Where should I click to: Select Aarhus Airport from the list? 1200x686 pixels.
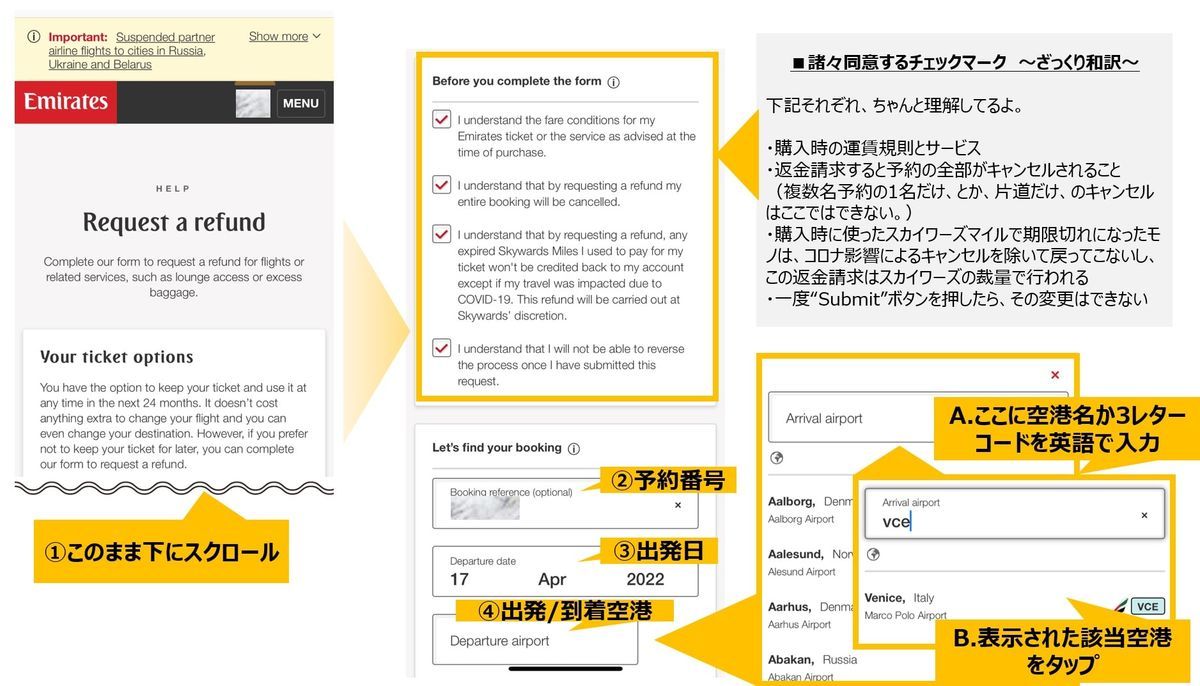click(x=810, y=614)
